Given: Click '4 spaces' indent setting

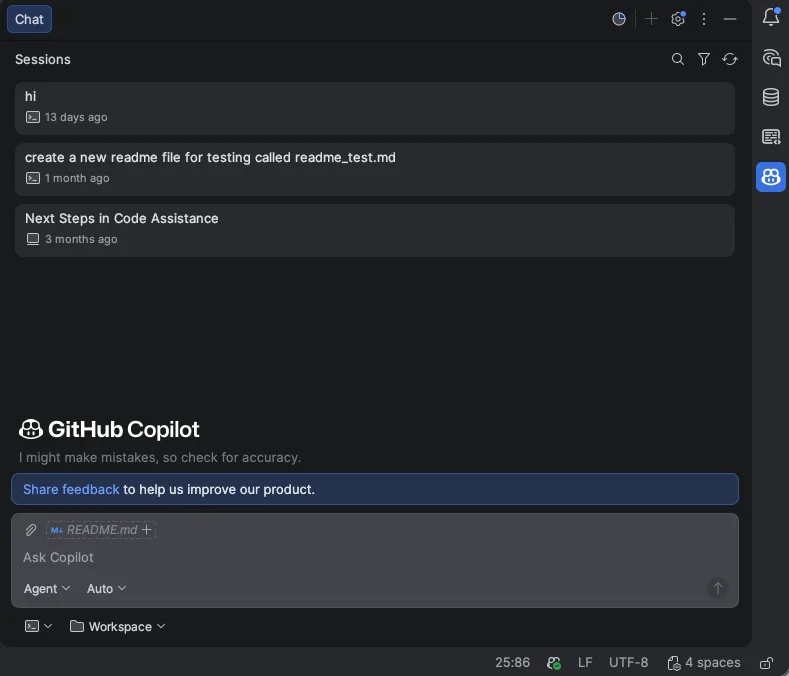Looking at the screenshot, I should (x=704, y=662).
